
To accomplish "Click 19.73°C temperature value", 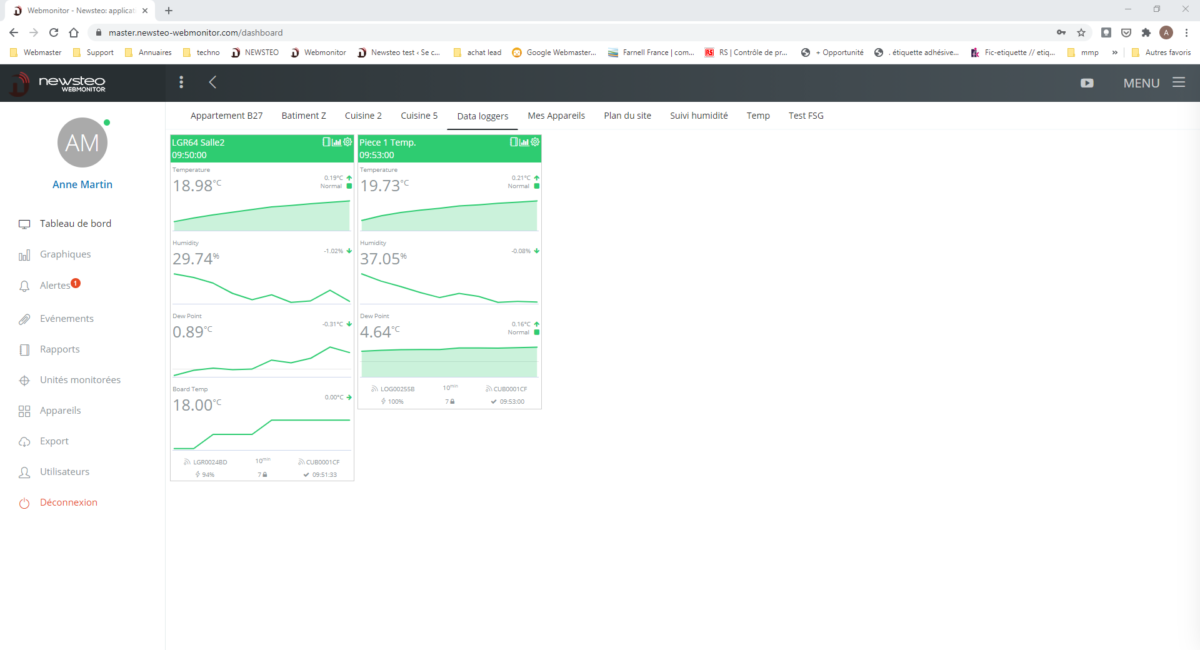I will coord(385,186).
